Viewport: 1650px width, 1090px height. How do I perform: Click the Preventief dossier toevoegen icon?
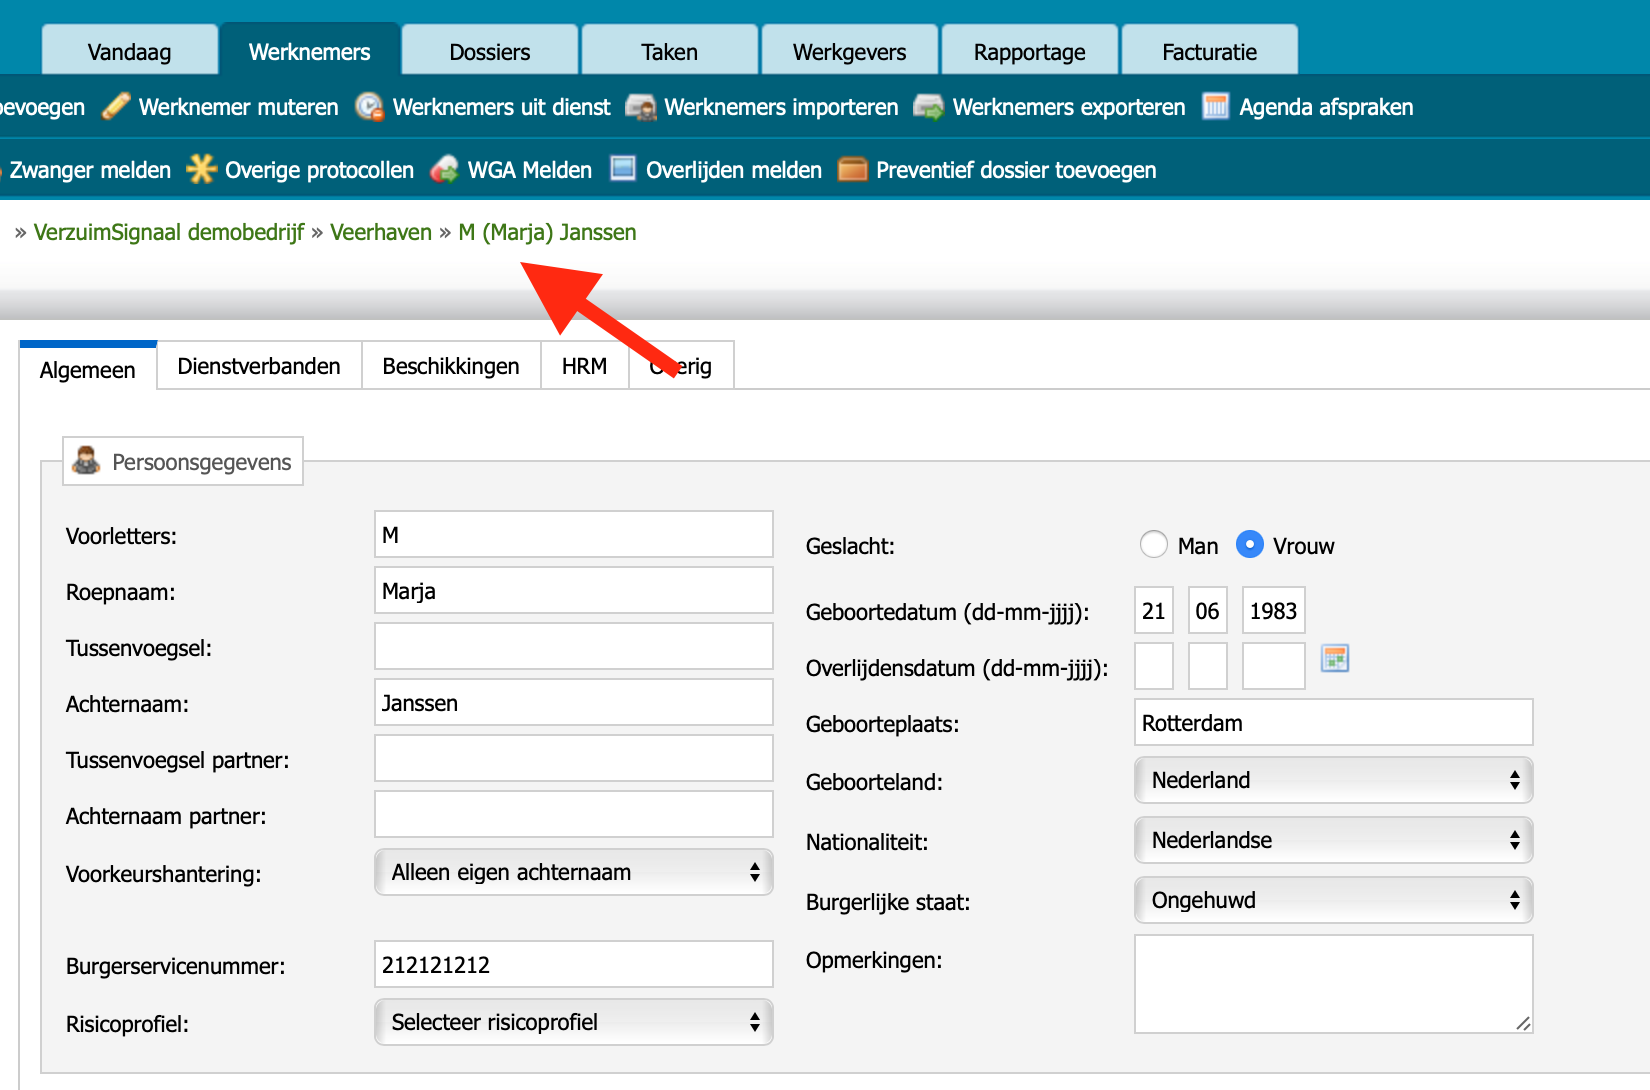click(x=853, y=169)
